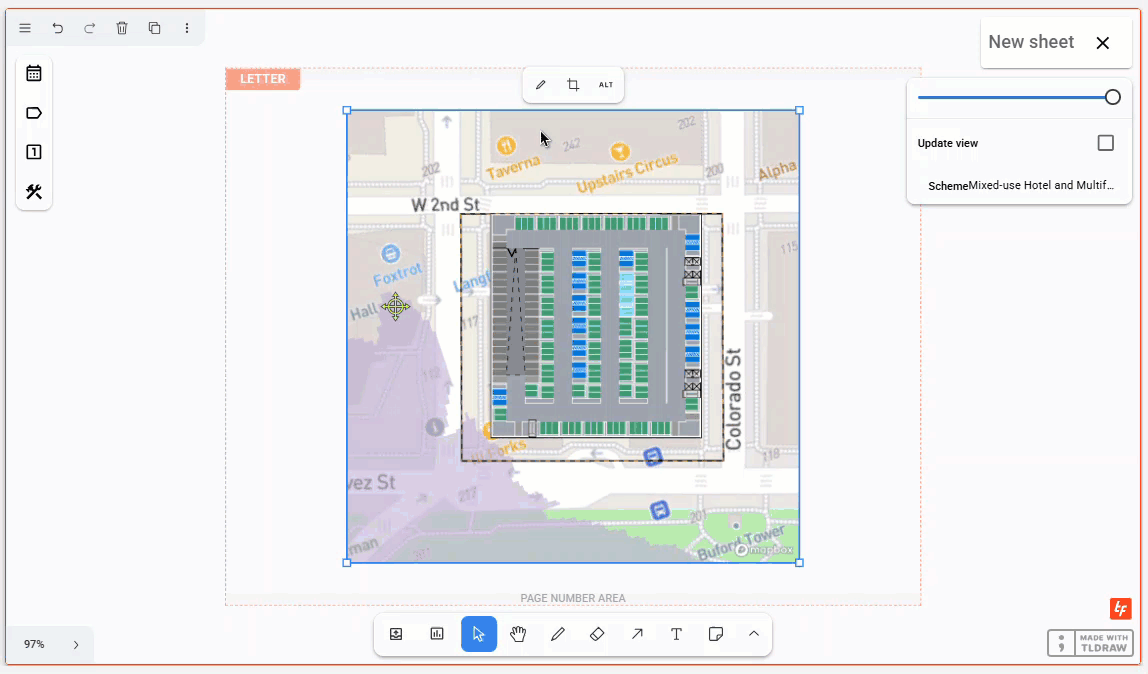The height and width of the screenshot is (674, 1148).
Task: Select the crop image tool
Action: coord(573,85)
